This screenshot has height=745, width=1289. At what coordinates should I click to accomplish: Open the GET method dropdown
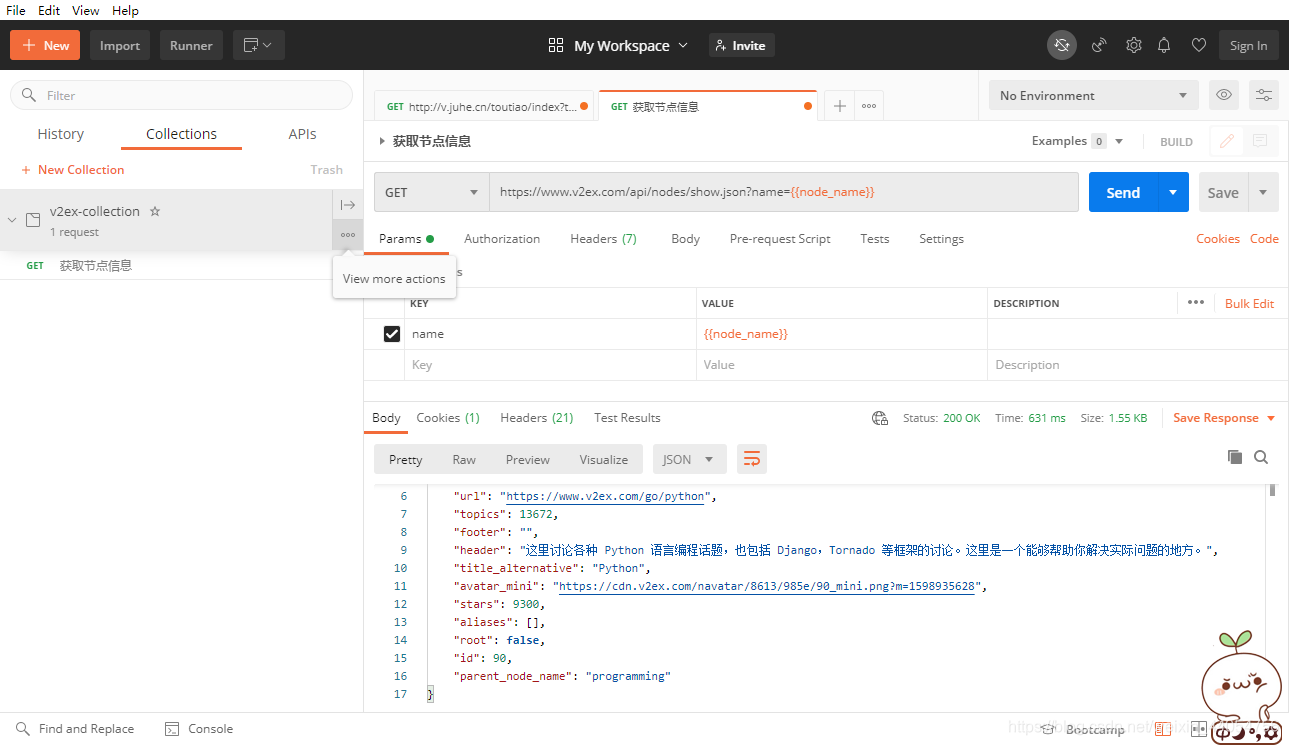click(x=432, y=192)
